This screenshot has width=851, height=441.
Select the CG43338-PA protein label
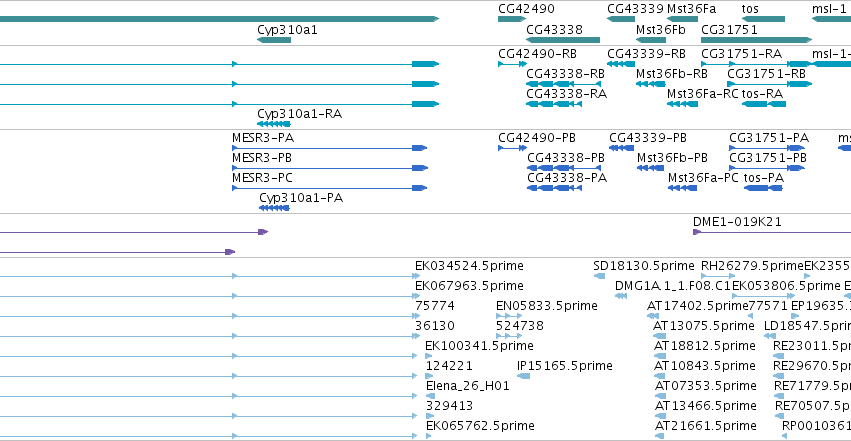coord(567,178)
